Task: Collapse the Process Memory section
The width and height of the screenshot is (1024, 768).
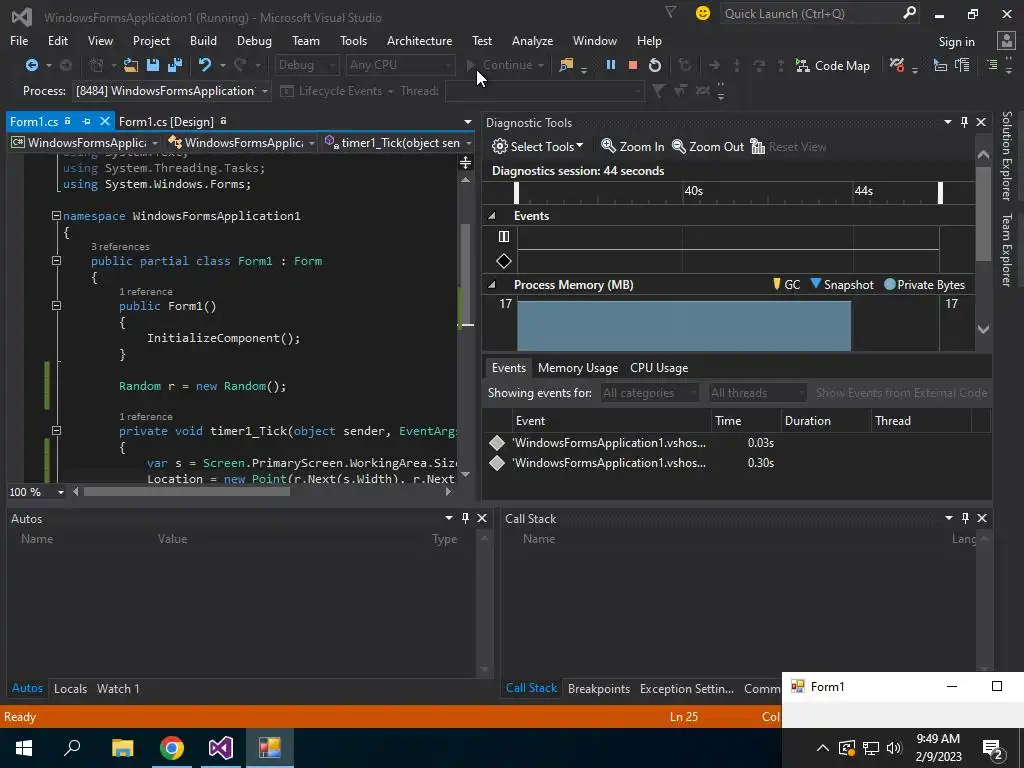Action: click(x=492, y=285)
